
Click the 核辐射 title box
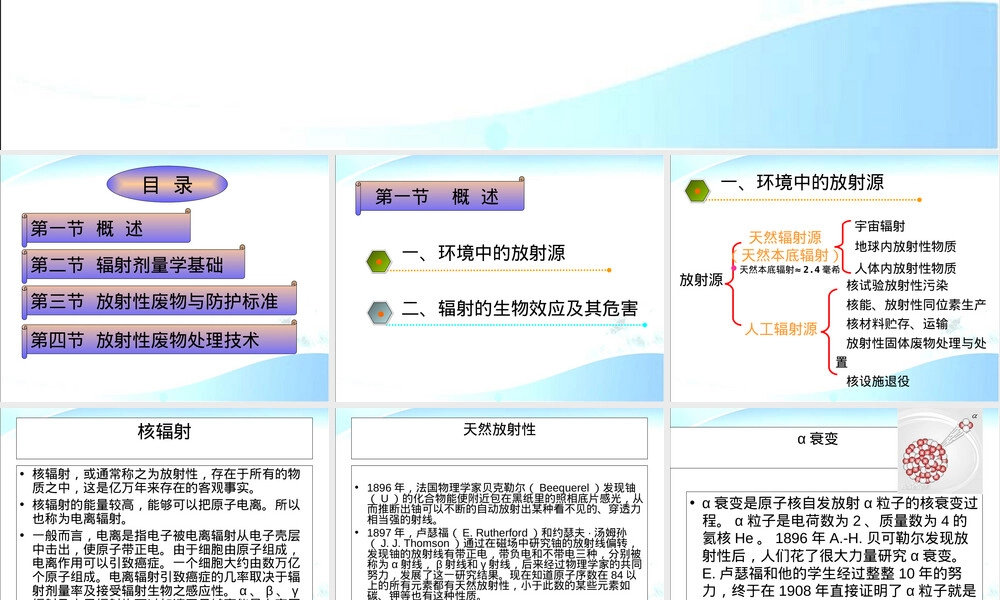pos(165,438)
